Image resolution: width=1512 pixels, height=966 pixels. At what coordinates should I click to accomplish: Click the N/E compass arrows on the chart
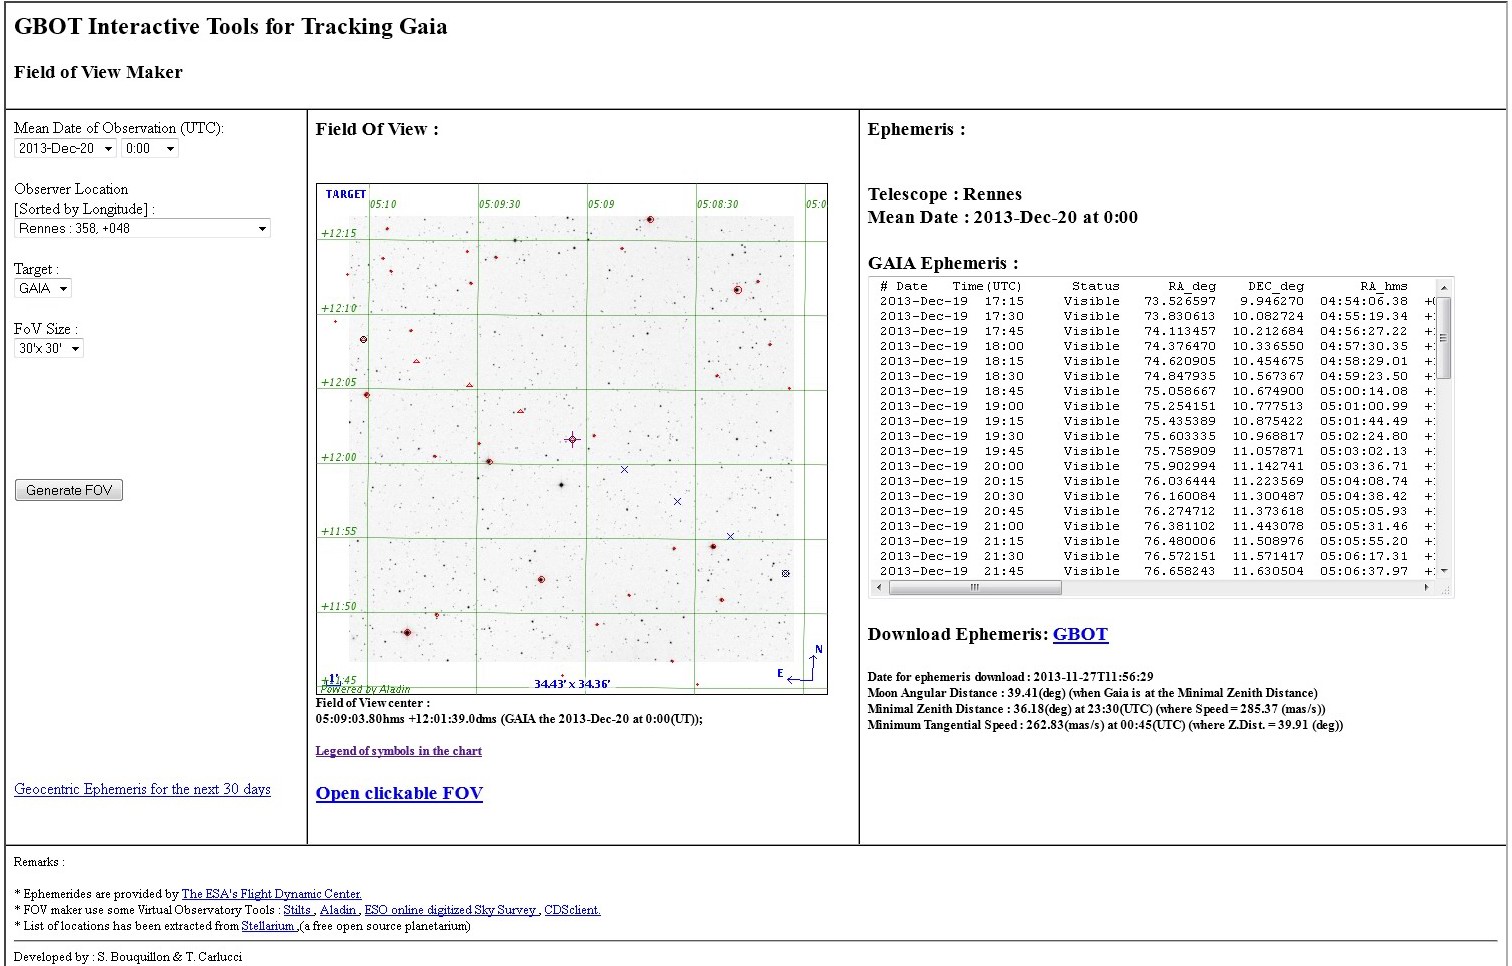[805, 668]
